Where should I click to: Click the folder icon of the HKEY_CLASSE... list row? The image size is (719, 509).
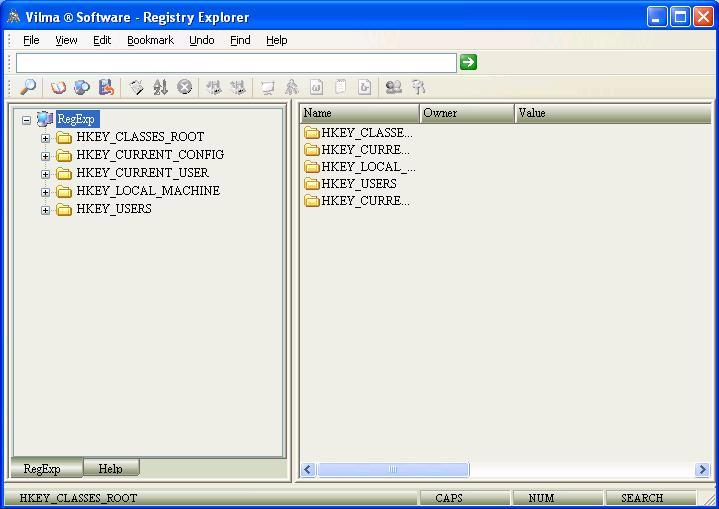coord(312,133)
